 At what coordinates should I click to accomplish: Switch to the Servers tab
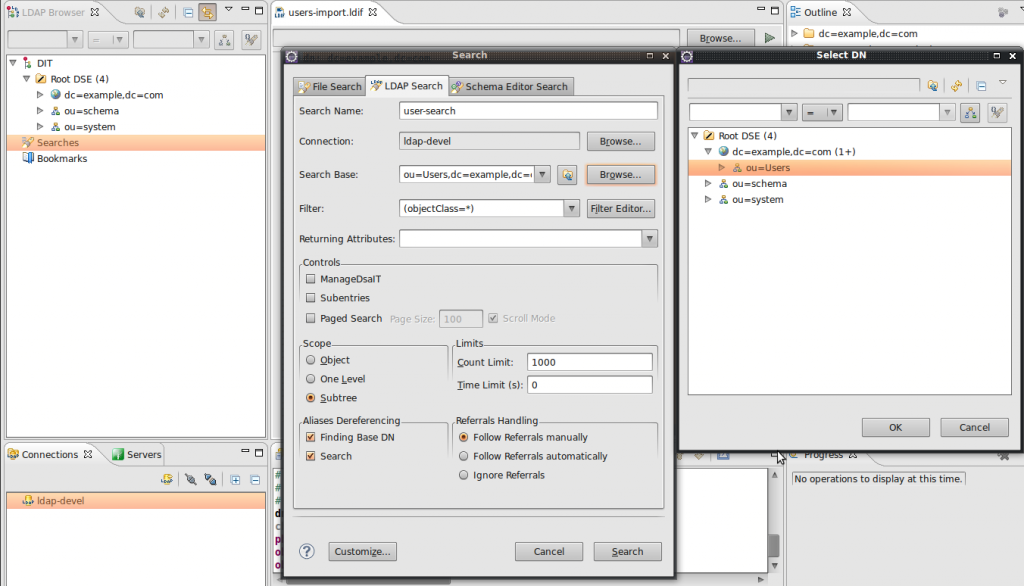[x=137, y=454]
